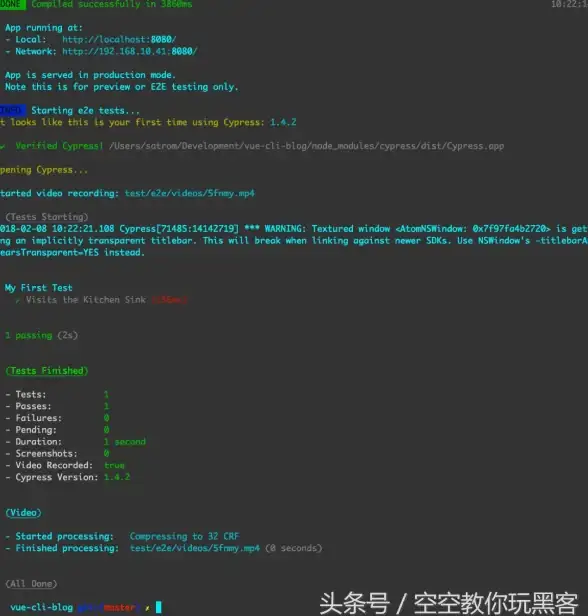This screenshot has height=616, width=588.
Task: Click the terminal cursor at the prompt
Action: tap(159, 607)
